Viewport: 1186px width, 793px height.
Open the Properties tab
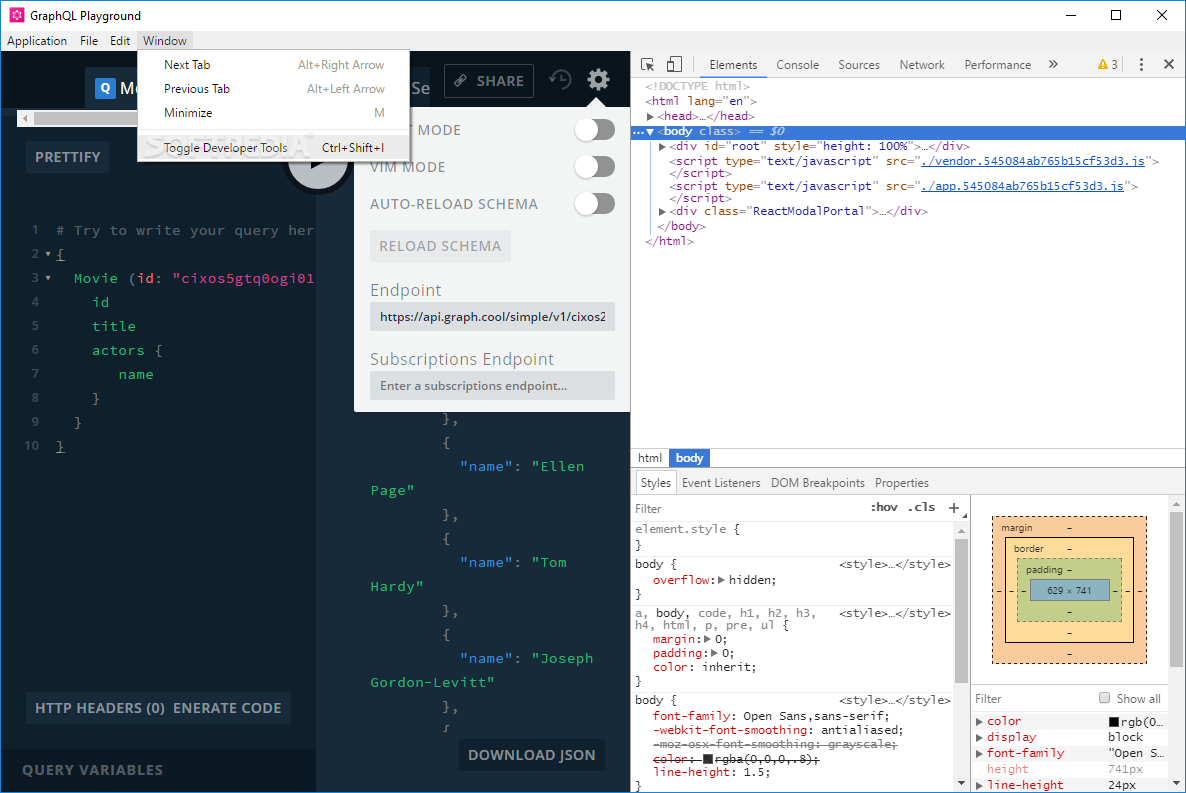tap(902, 483)
